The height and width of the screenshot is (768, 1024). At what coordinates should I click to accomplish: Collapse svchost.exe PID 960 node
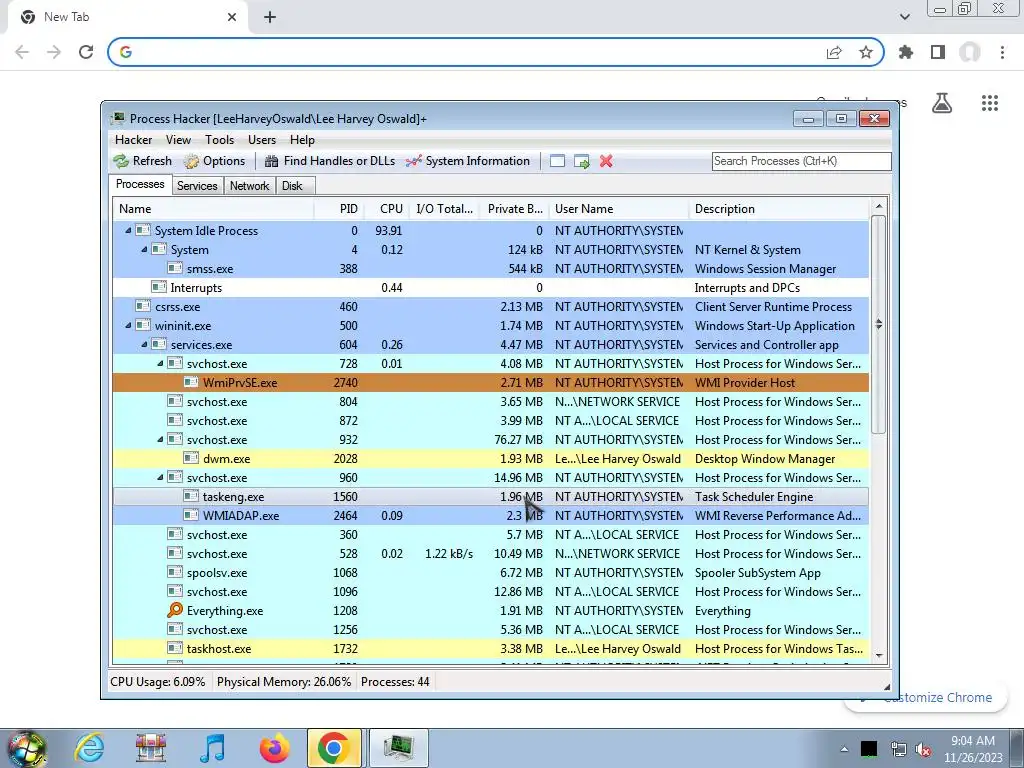pyautogui.click(x=160, y=477)
